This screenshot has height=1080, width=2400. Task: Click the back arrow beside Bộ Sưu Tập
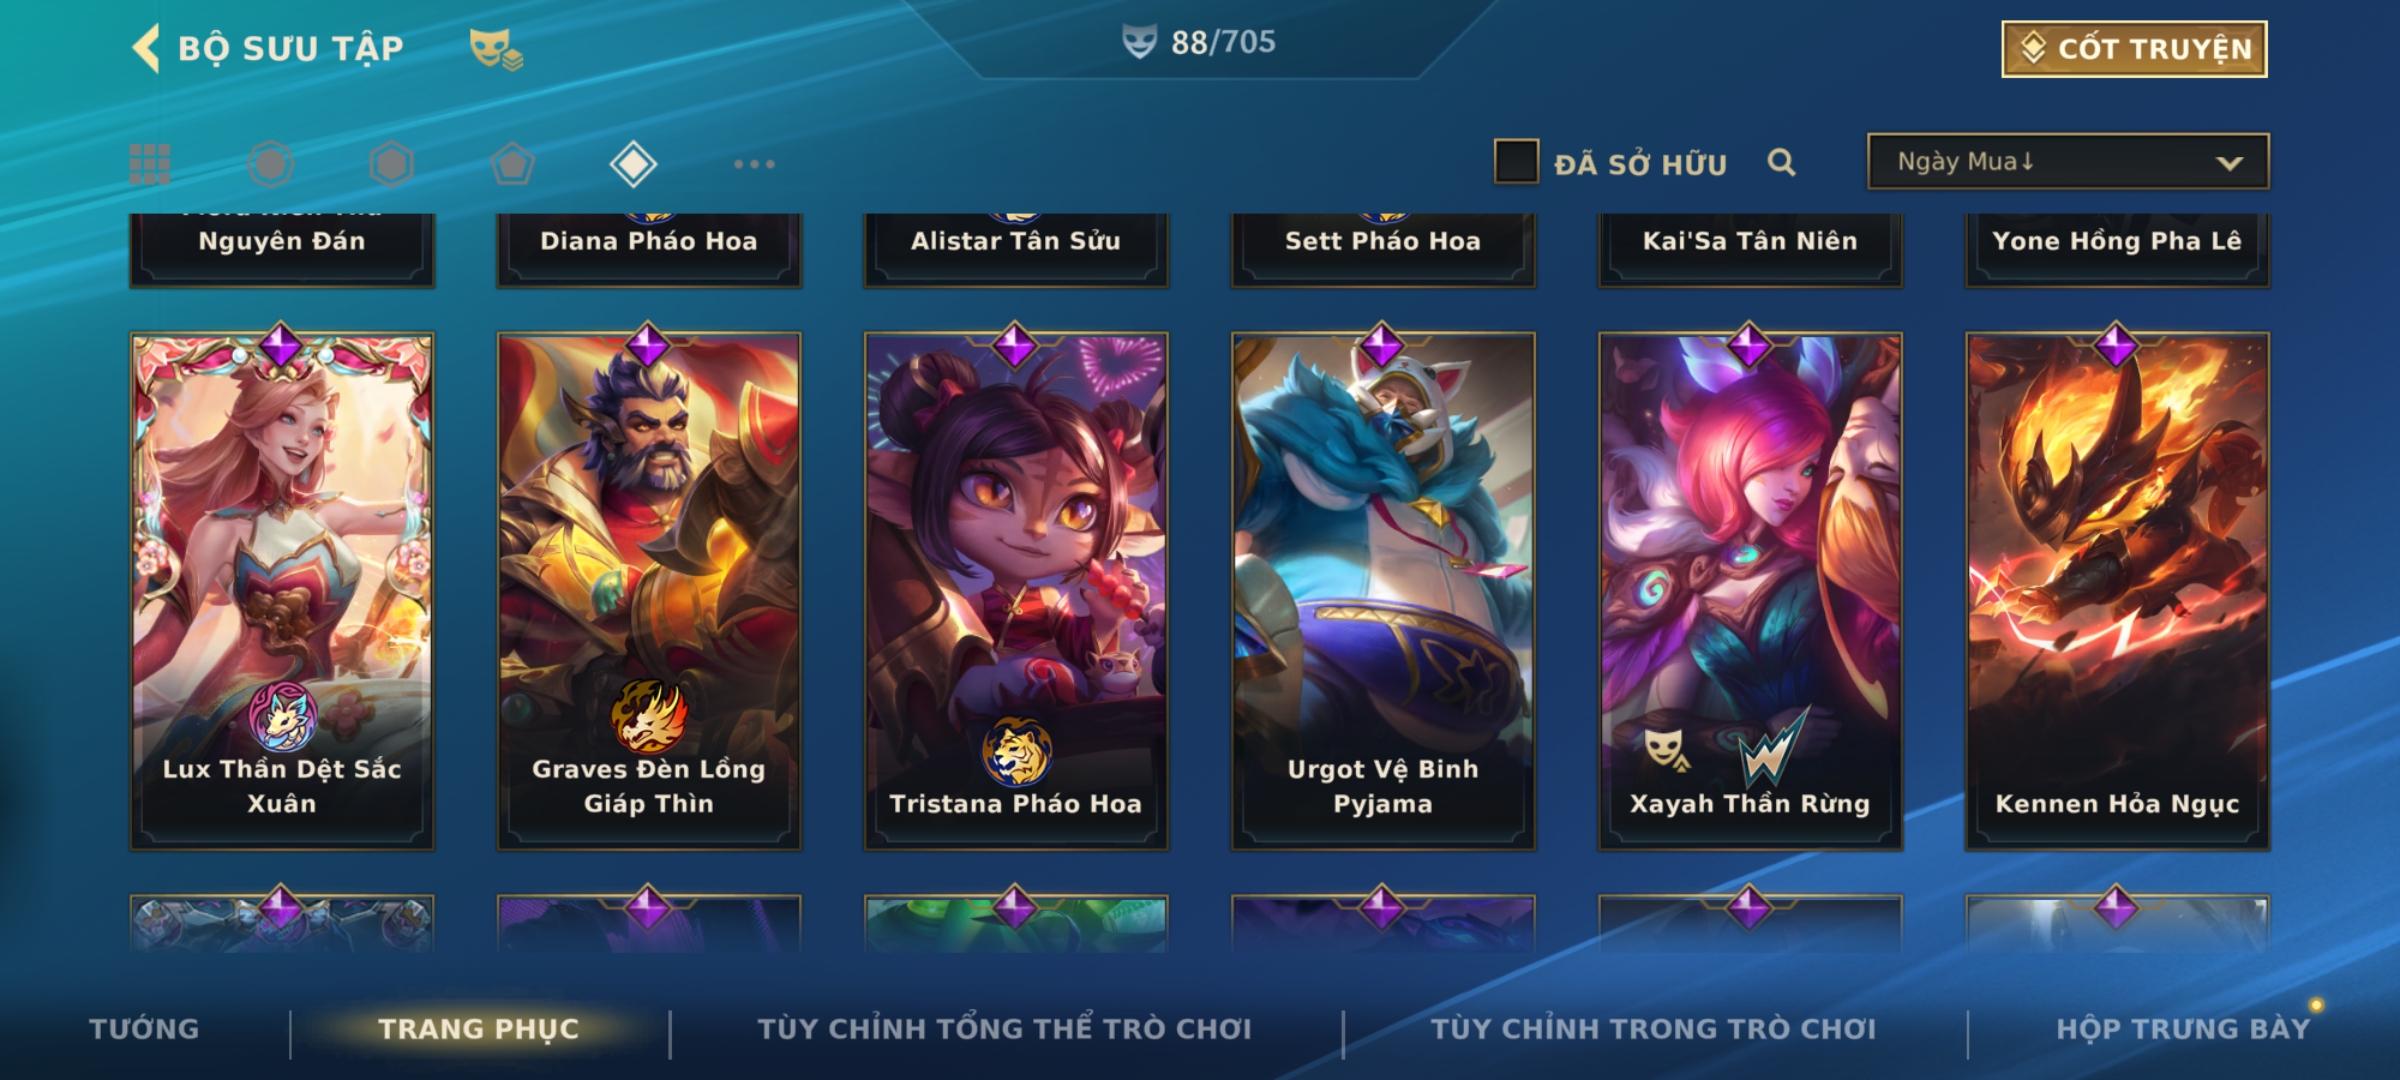147,48
